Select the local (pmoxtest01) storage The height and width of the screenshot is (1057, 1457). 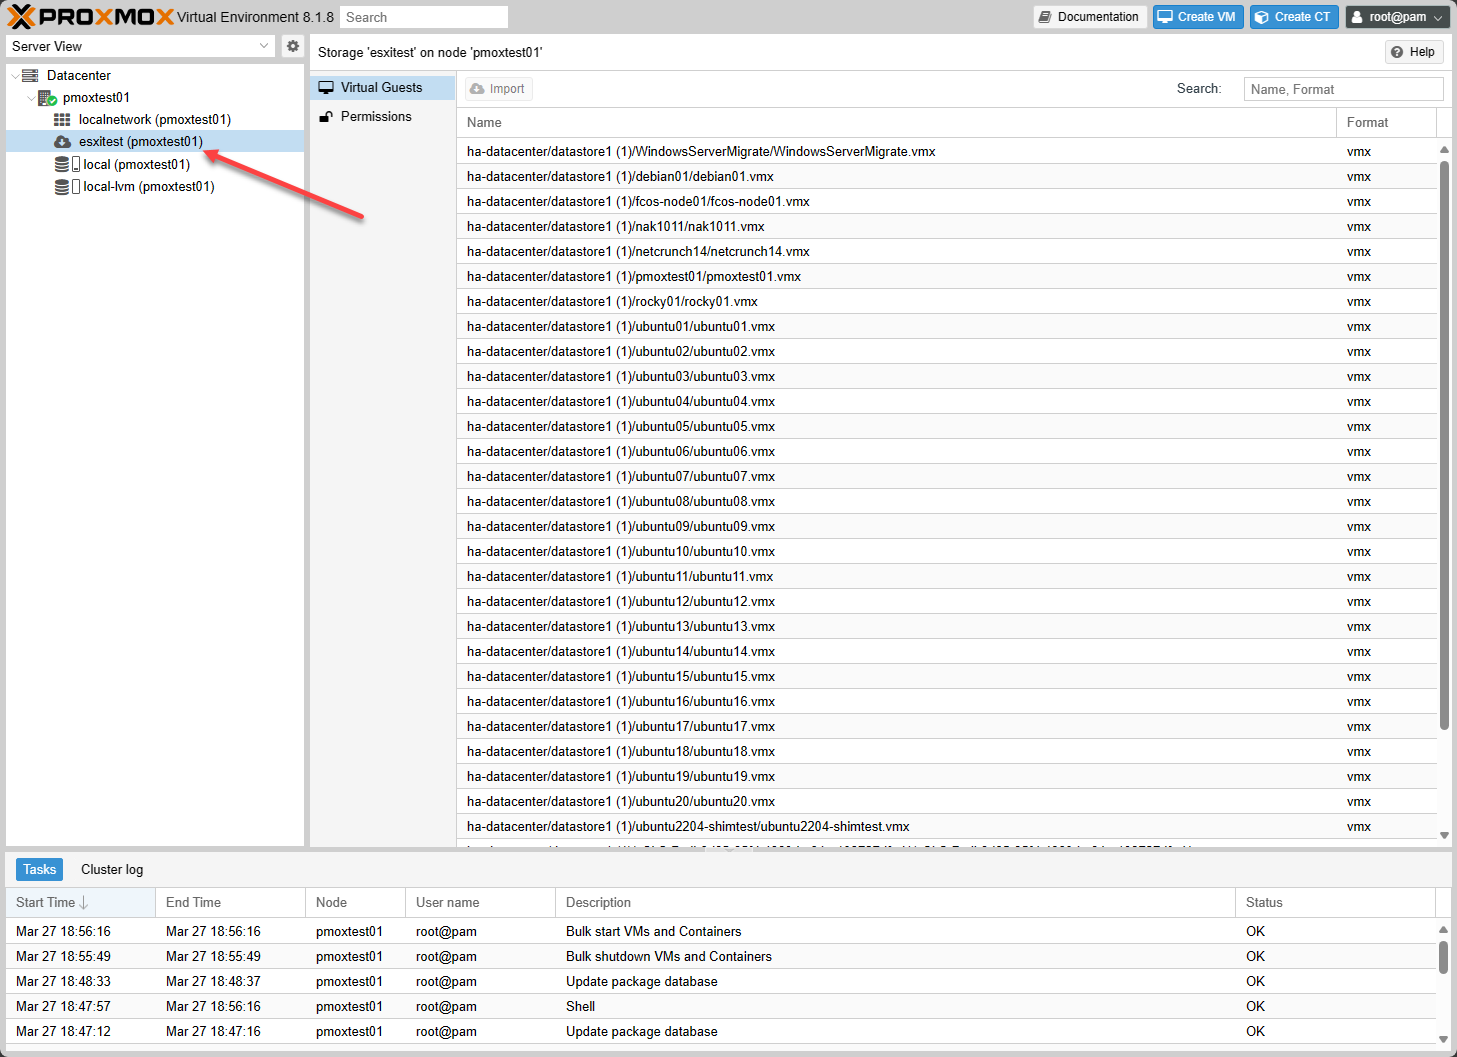click(155, 164)
